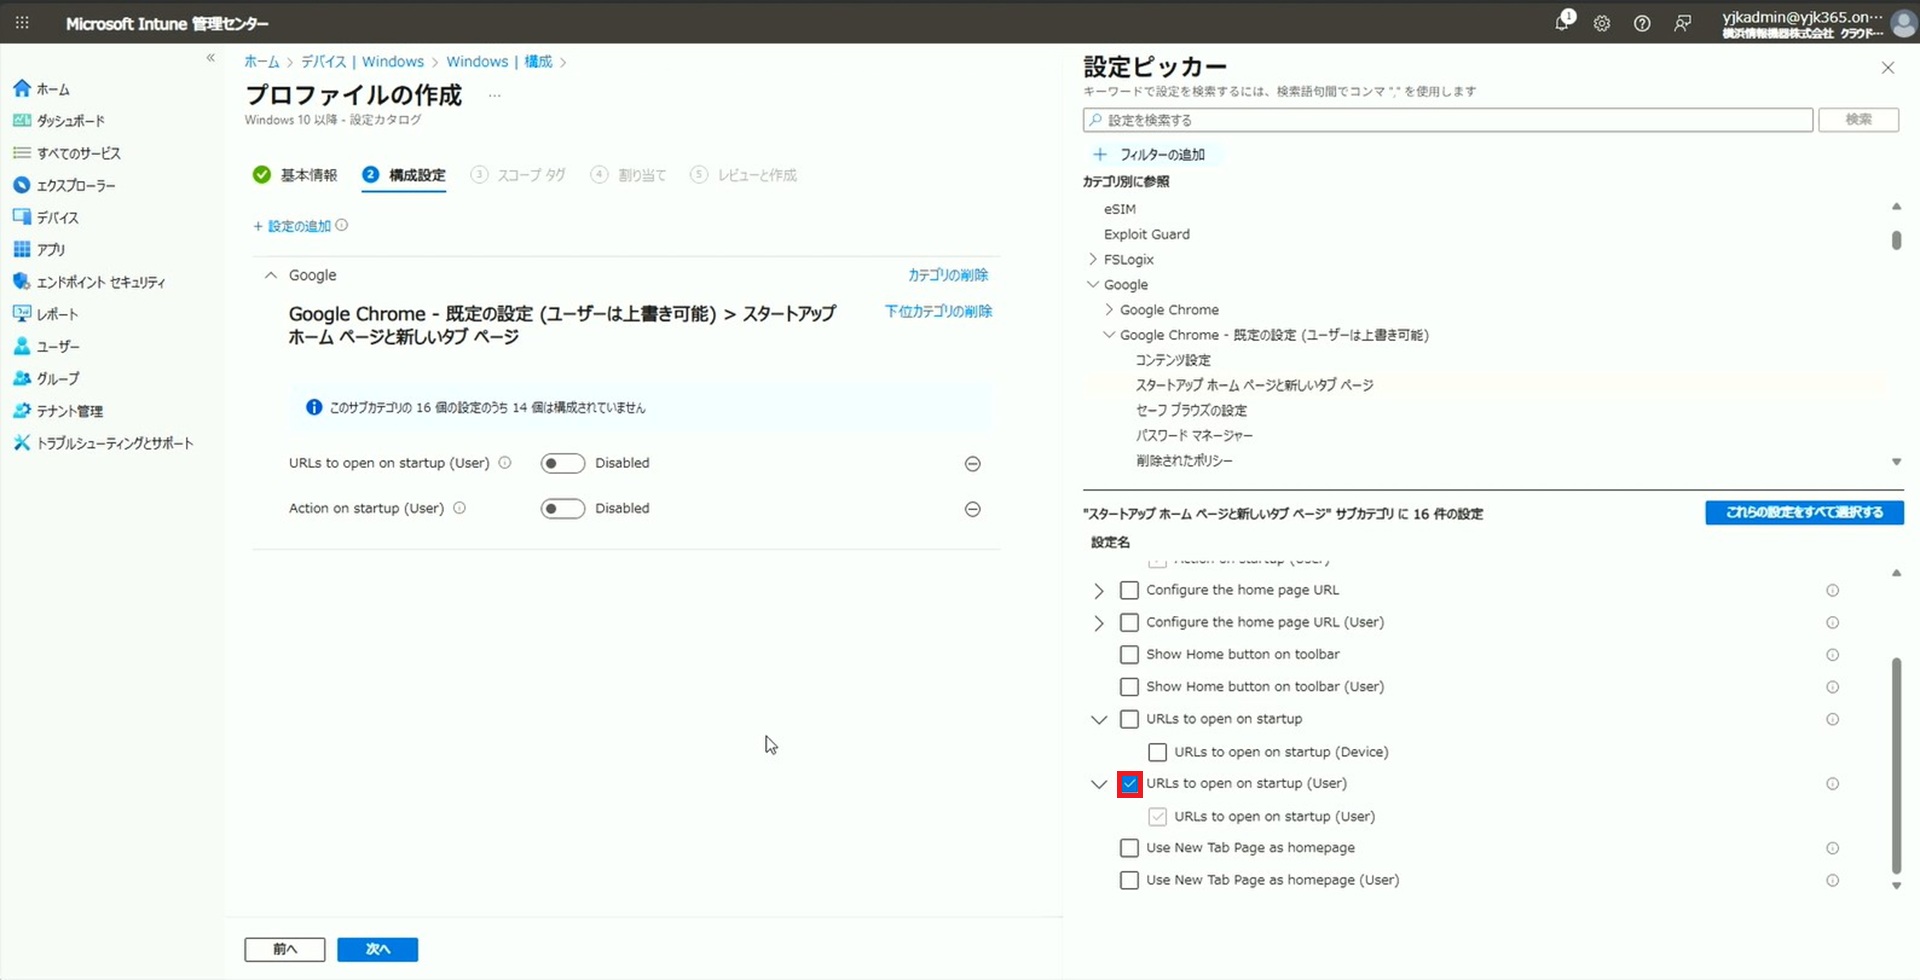Remove the Action on startup (User) setting
Viewport: 1920px width, 980px height.
pyautogui.click(x=972, y=509)
